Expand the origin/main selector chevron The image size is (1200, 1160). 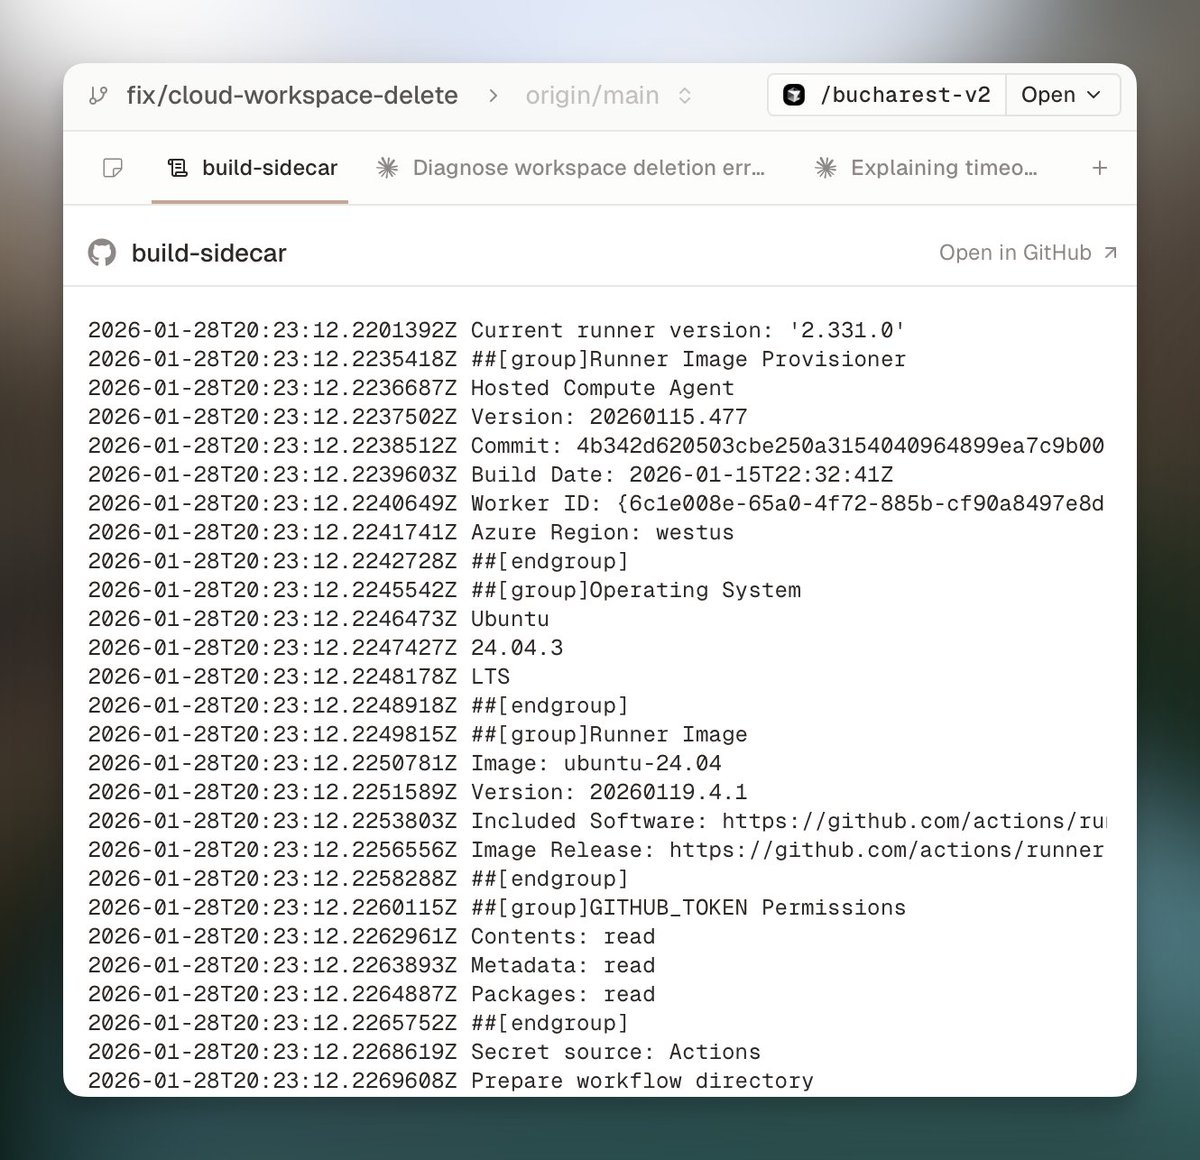684,95
